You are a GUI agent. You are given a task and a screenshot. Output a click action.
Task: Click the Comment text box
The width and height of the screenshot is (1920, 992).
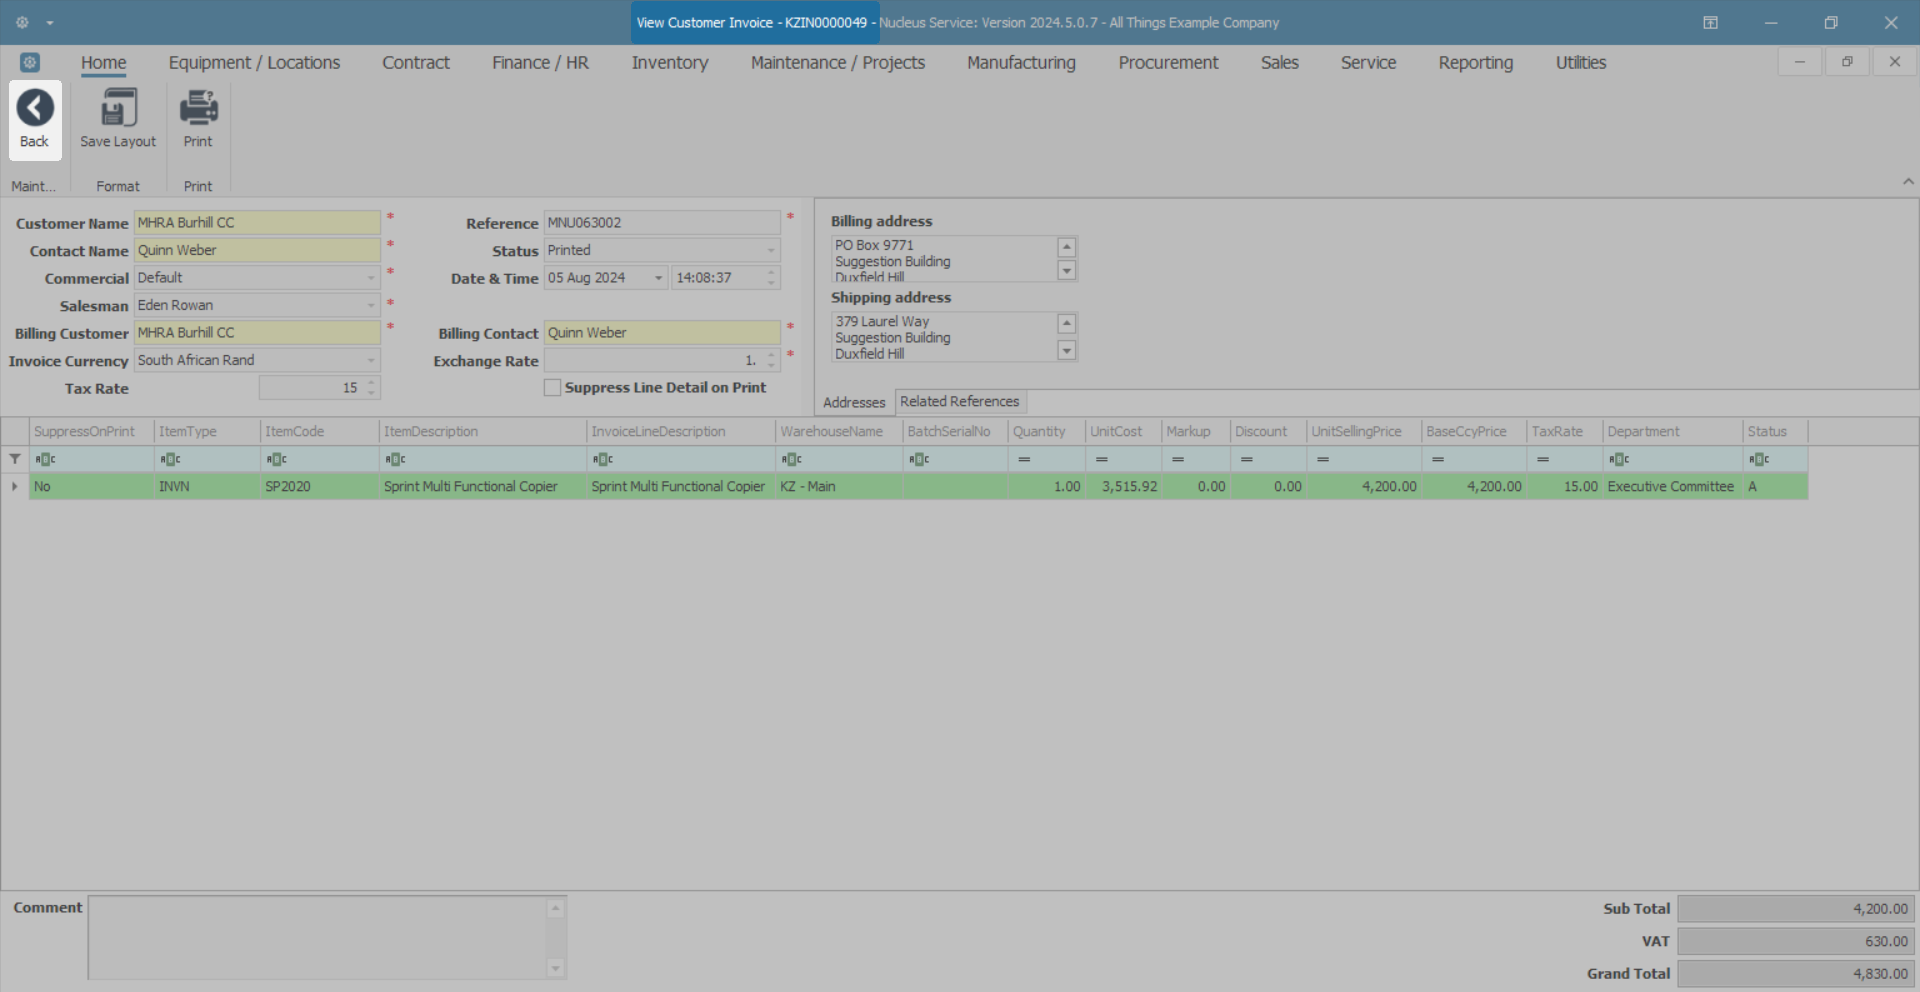(318, 938)
